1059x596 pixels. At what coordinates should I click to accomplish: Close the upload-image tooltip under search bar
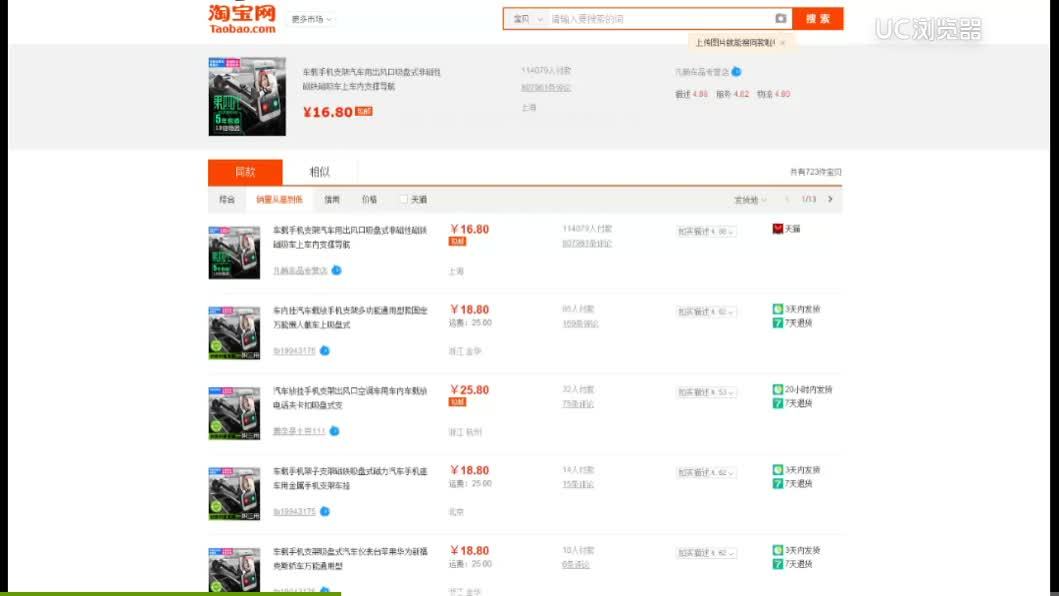coord(782,43)
